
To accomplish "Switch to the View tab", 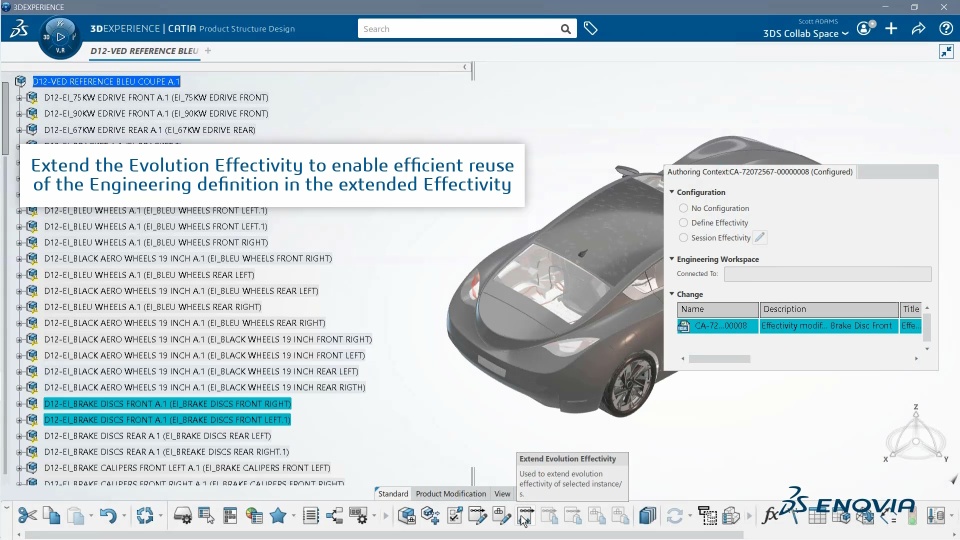I will [502, 493].
